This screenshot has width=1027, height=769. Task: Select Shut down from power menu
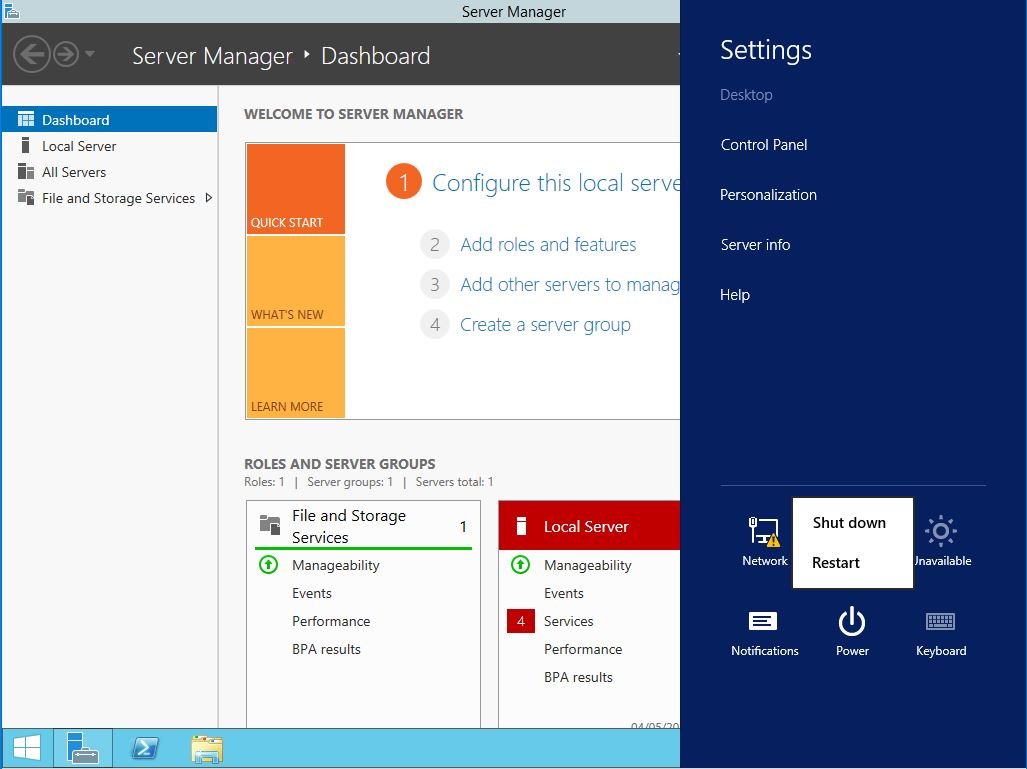pyautogui.click(x=849, y=523)
